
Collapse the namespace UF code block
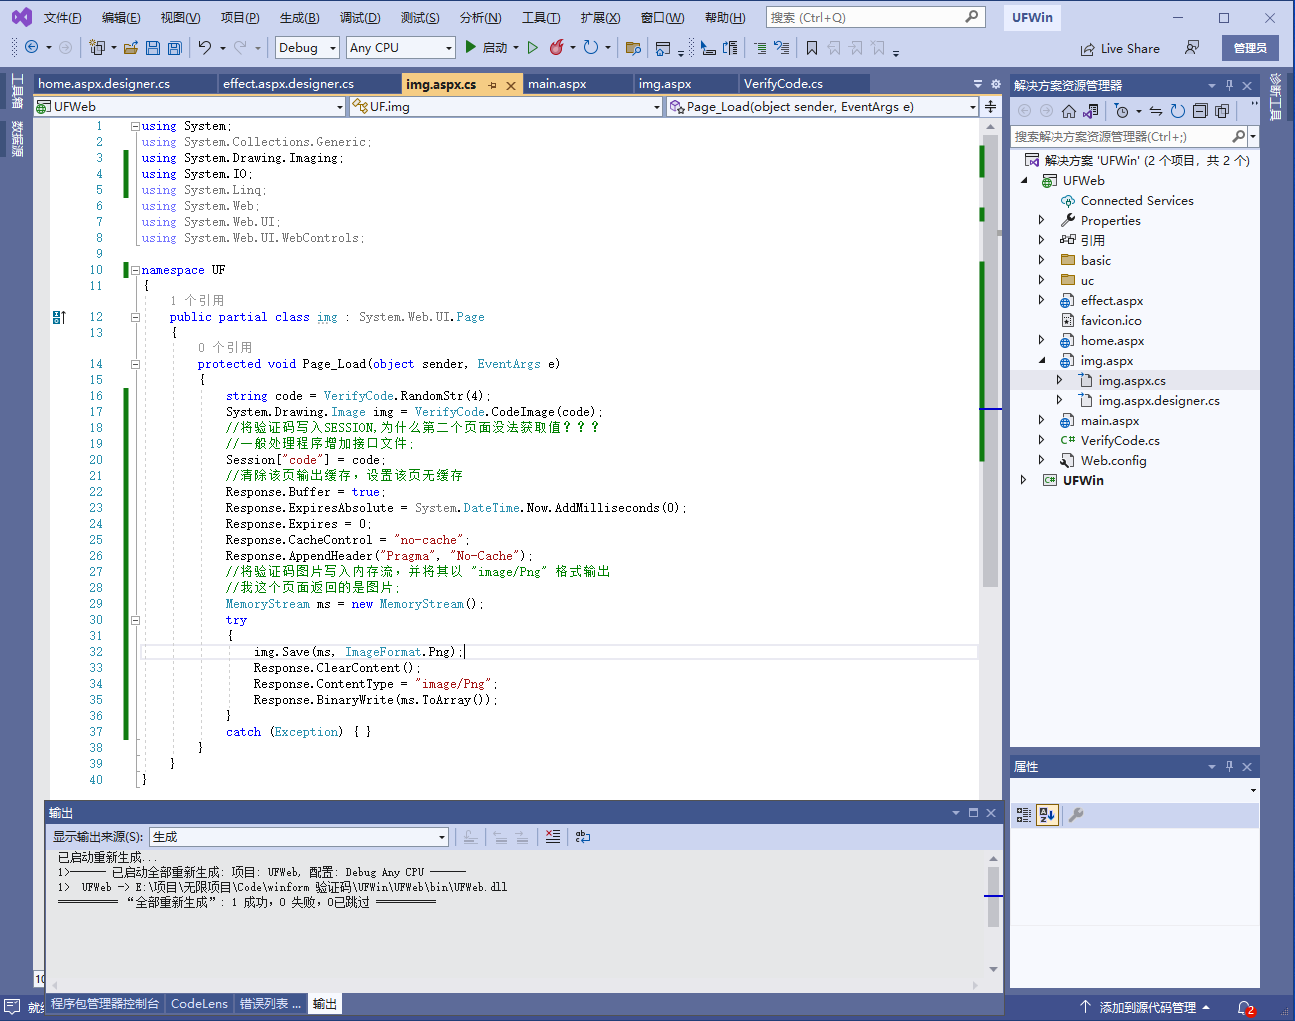click(x=135, y=270)
